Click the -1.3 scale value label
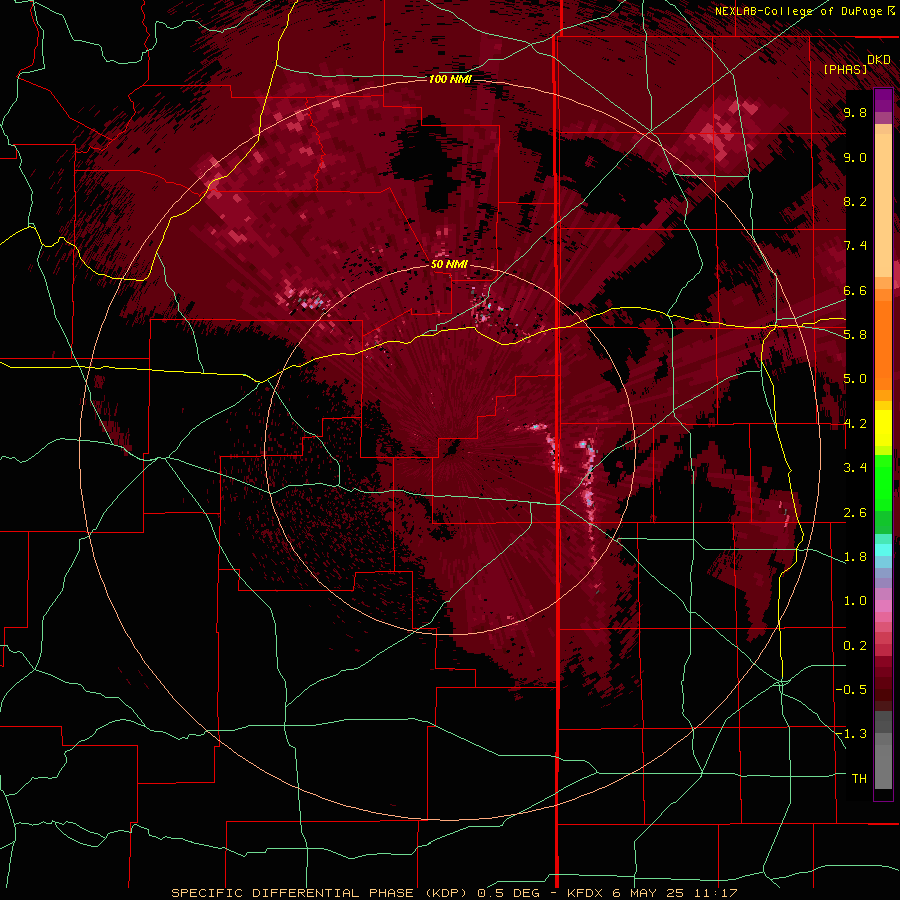The width and height of the screenshot is (900, 900). (852, 734)
